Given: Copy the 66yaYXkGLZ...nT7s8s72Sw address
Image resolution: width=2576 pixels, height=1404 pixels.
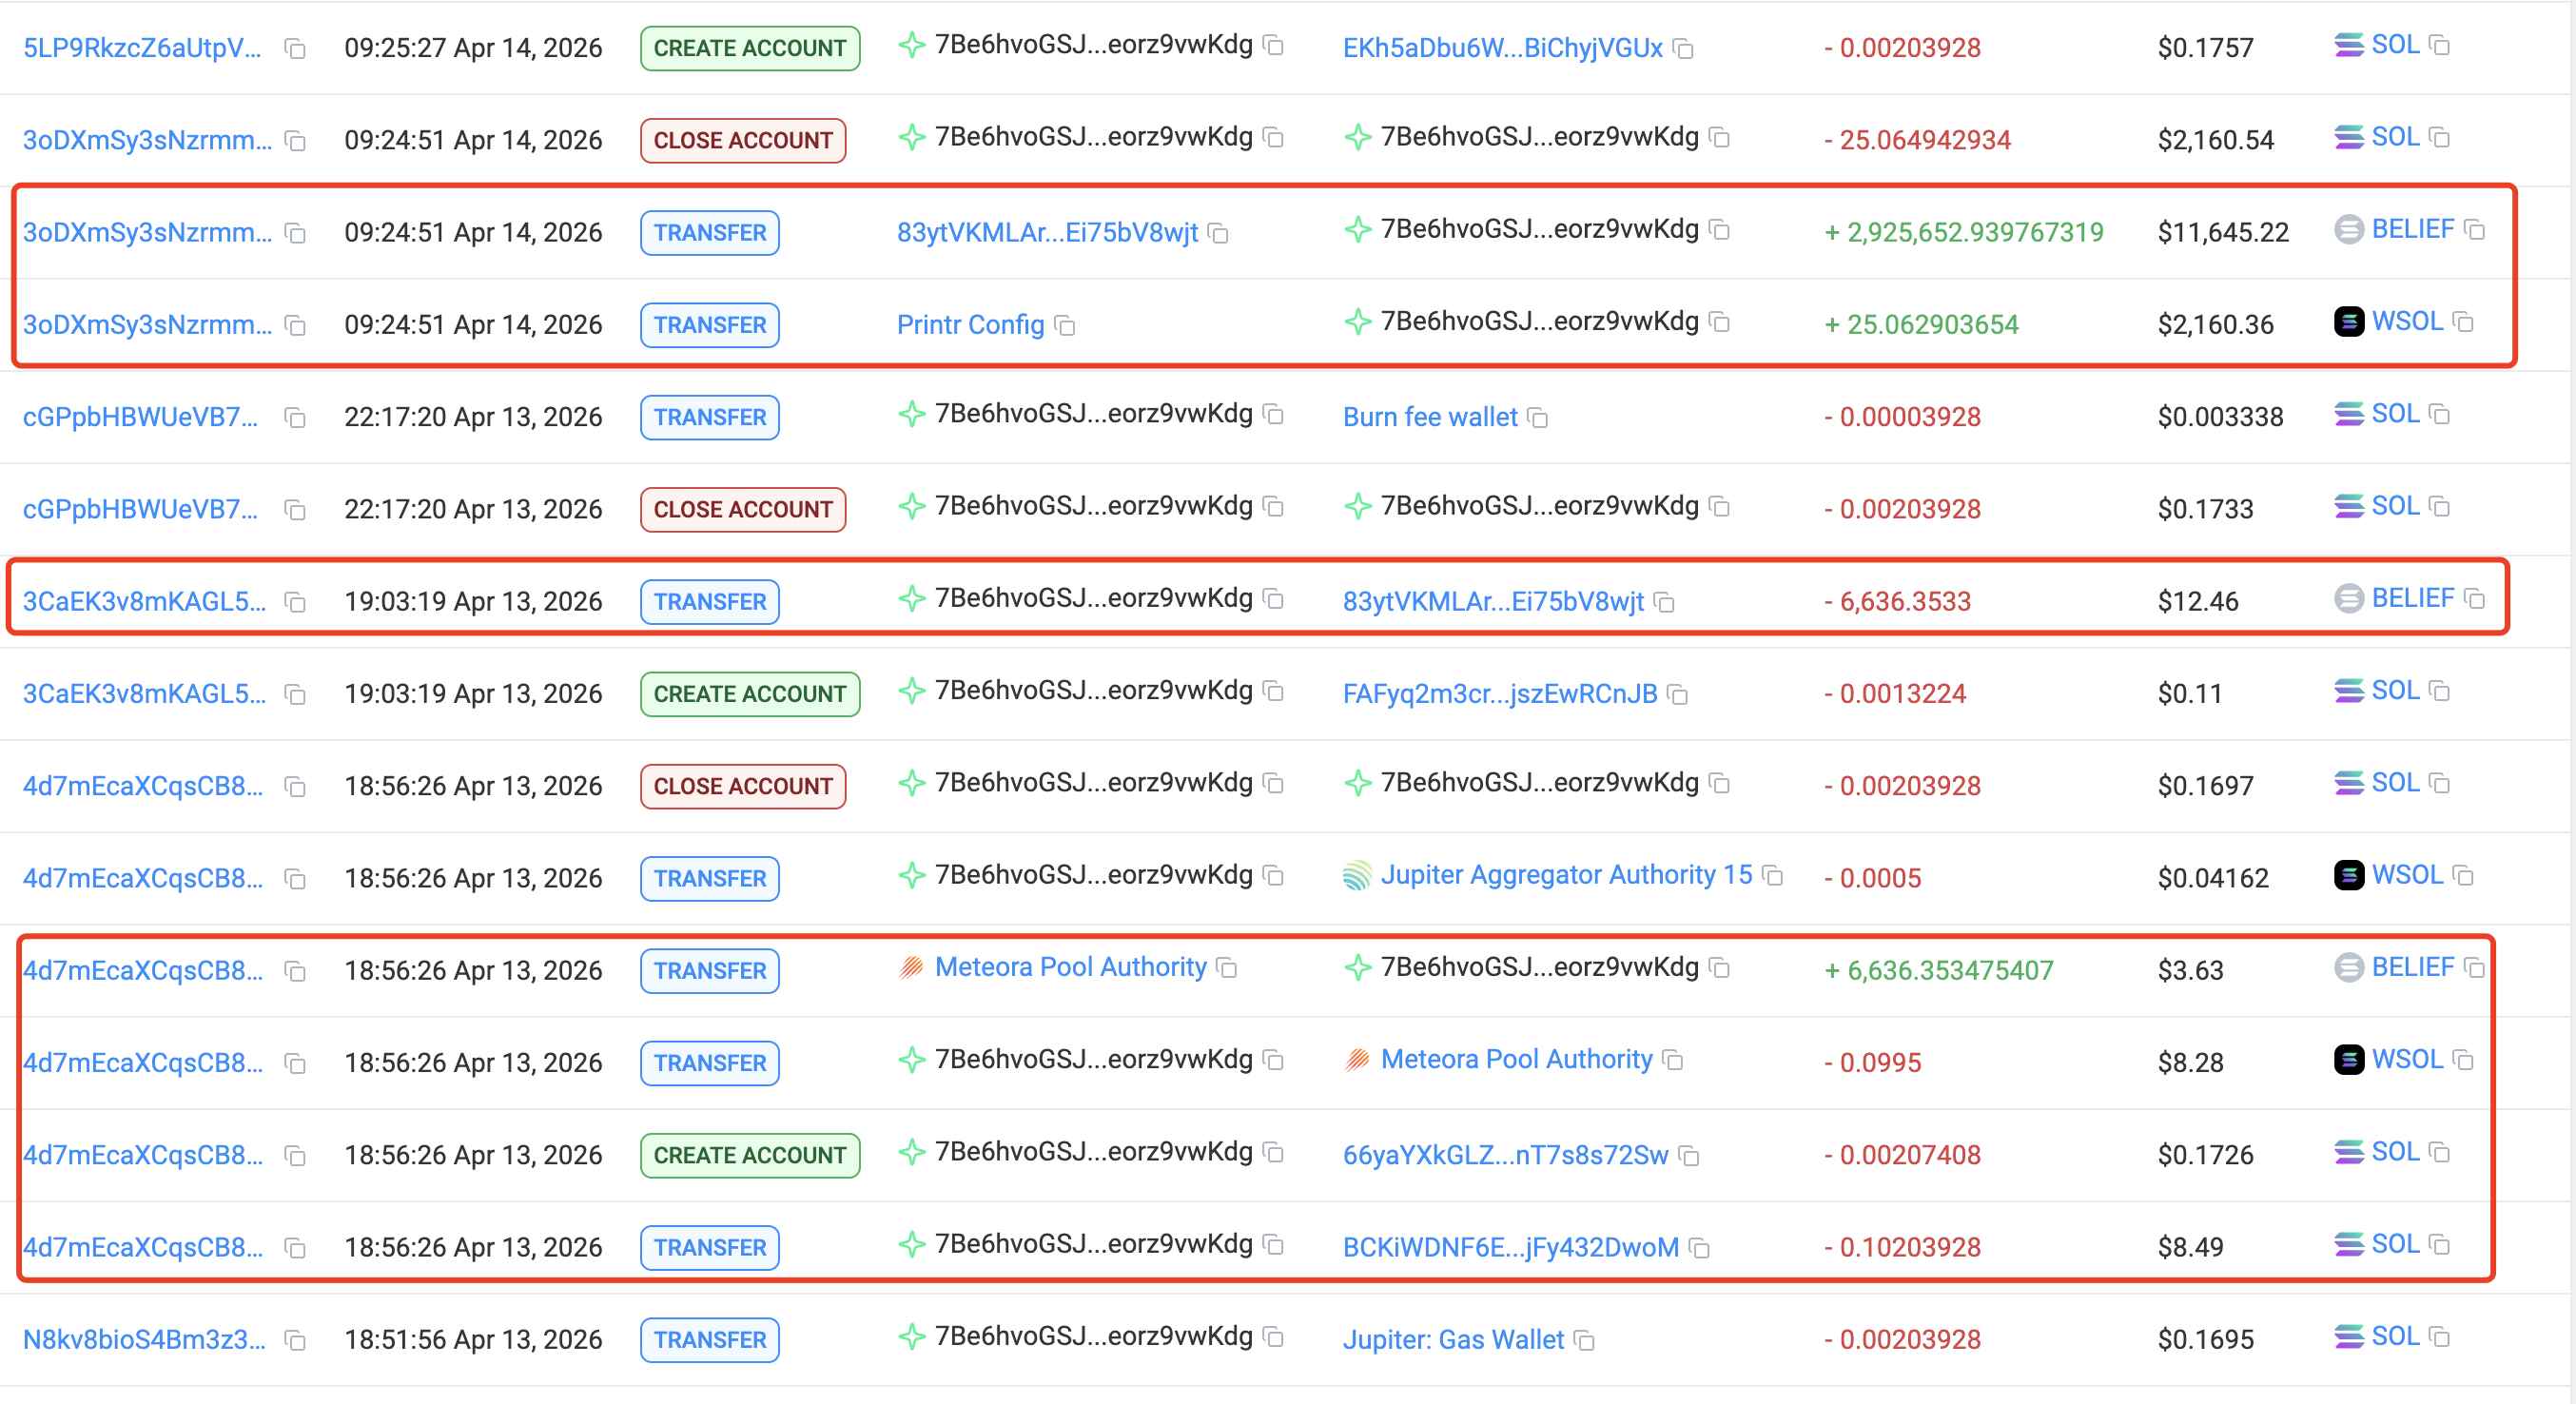Looking at the screenshot, I should pos(1690,1156).
